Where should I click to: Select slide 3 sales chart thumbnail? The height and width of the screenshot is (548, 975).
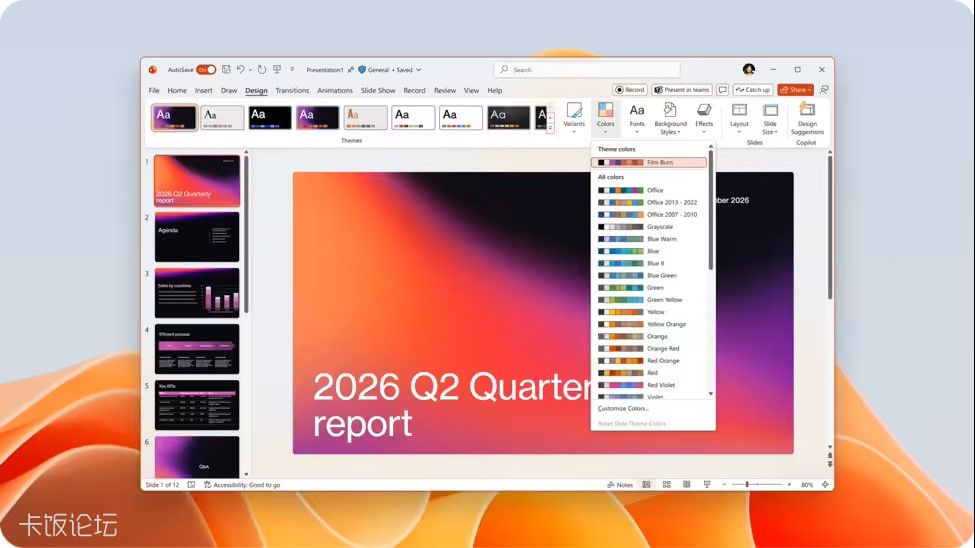click(196, 292)
